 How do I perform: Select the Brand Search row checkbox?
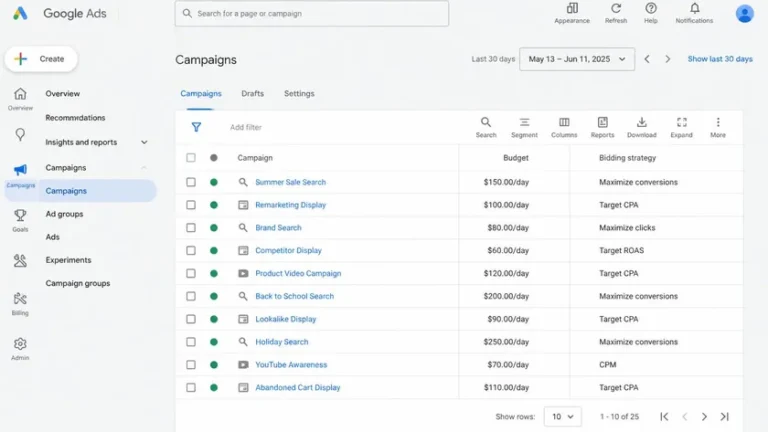pos(191,228)
